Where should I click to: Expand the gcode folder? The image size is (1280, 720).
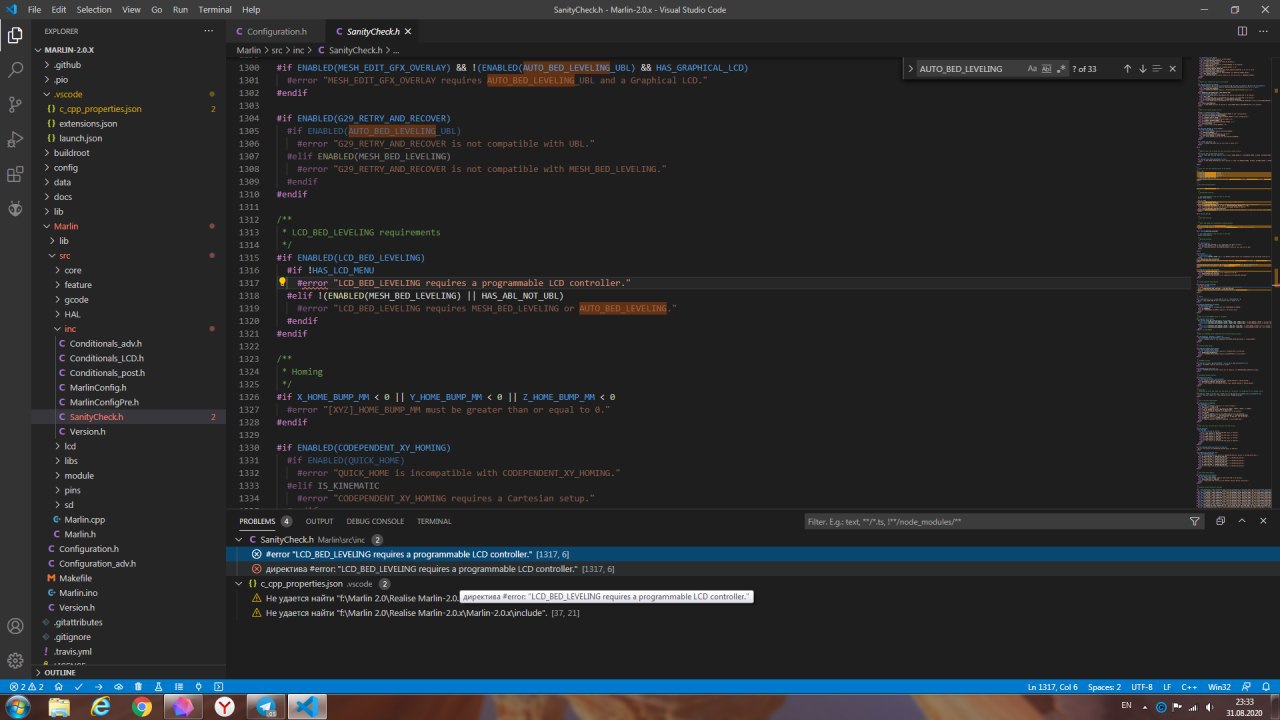click(x=76, y=299)
